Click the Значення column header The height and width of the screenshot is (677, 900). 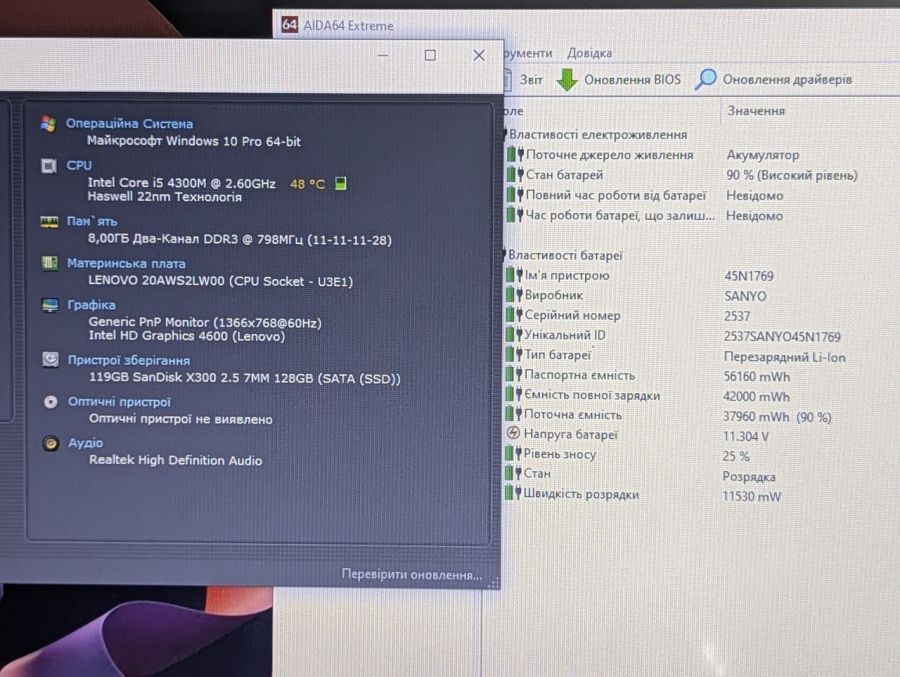pyautogui.click(x=755, y=111)
